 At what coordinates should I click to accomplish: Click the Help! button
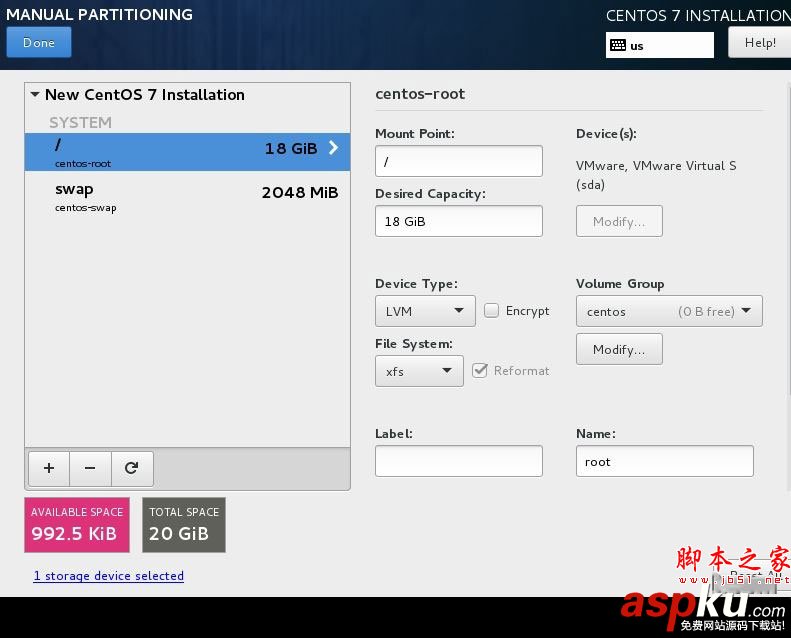click(x=760, y=42)
